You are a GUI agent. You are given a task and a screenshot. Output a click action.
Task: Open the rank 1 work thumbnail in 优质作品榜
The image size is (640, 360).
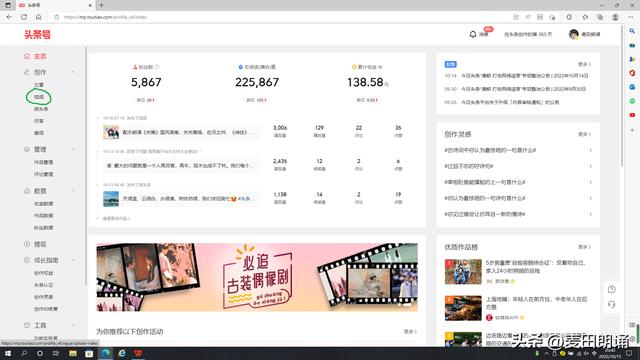(463, 271)
